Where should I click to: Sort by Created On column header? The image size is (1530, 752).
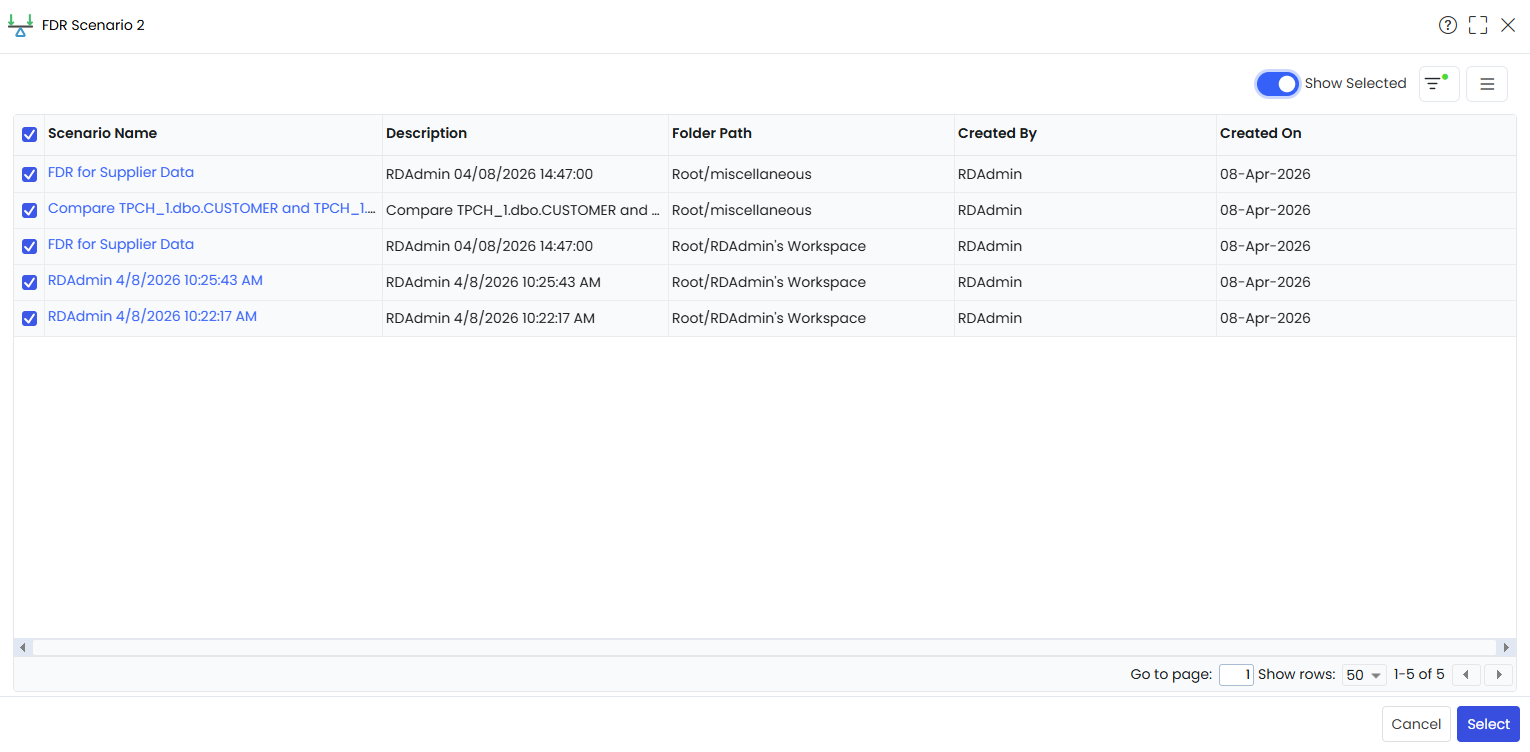click(1260, 133)
